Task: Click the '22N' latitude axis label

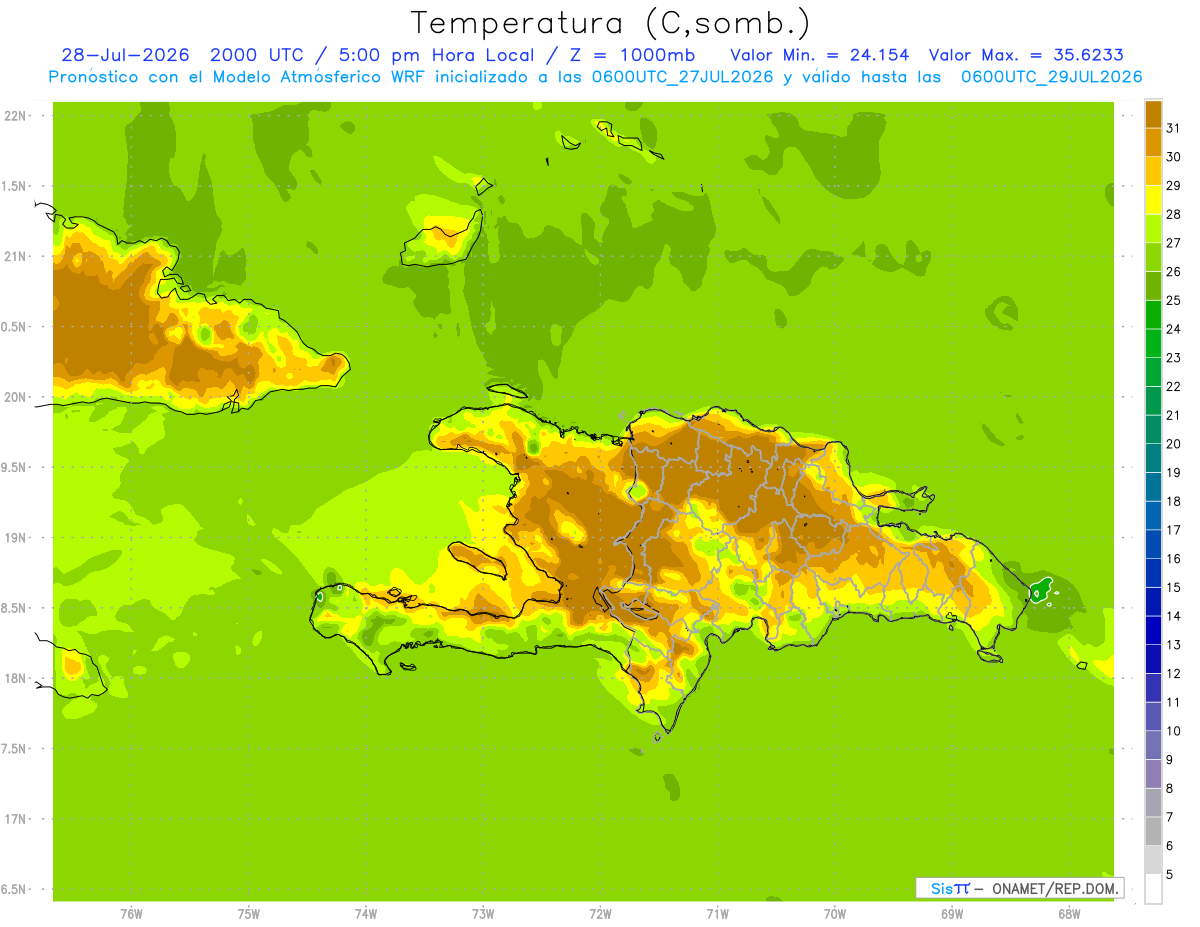Action: click(15, 116)
